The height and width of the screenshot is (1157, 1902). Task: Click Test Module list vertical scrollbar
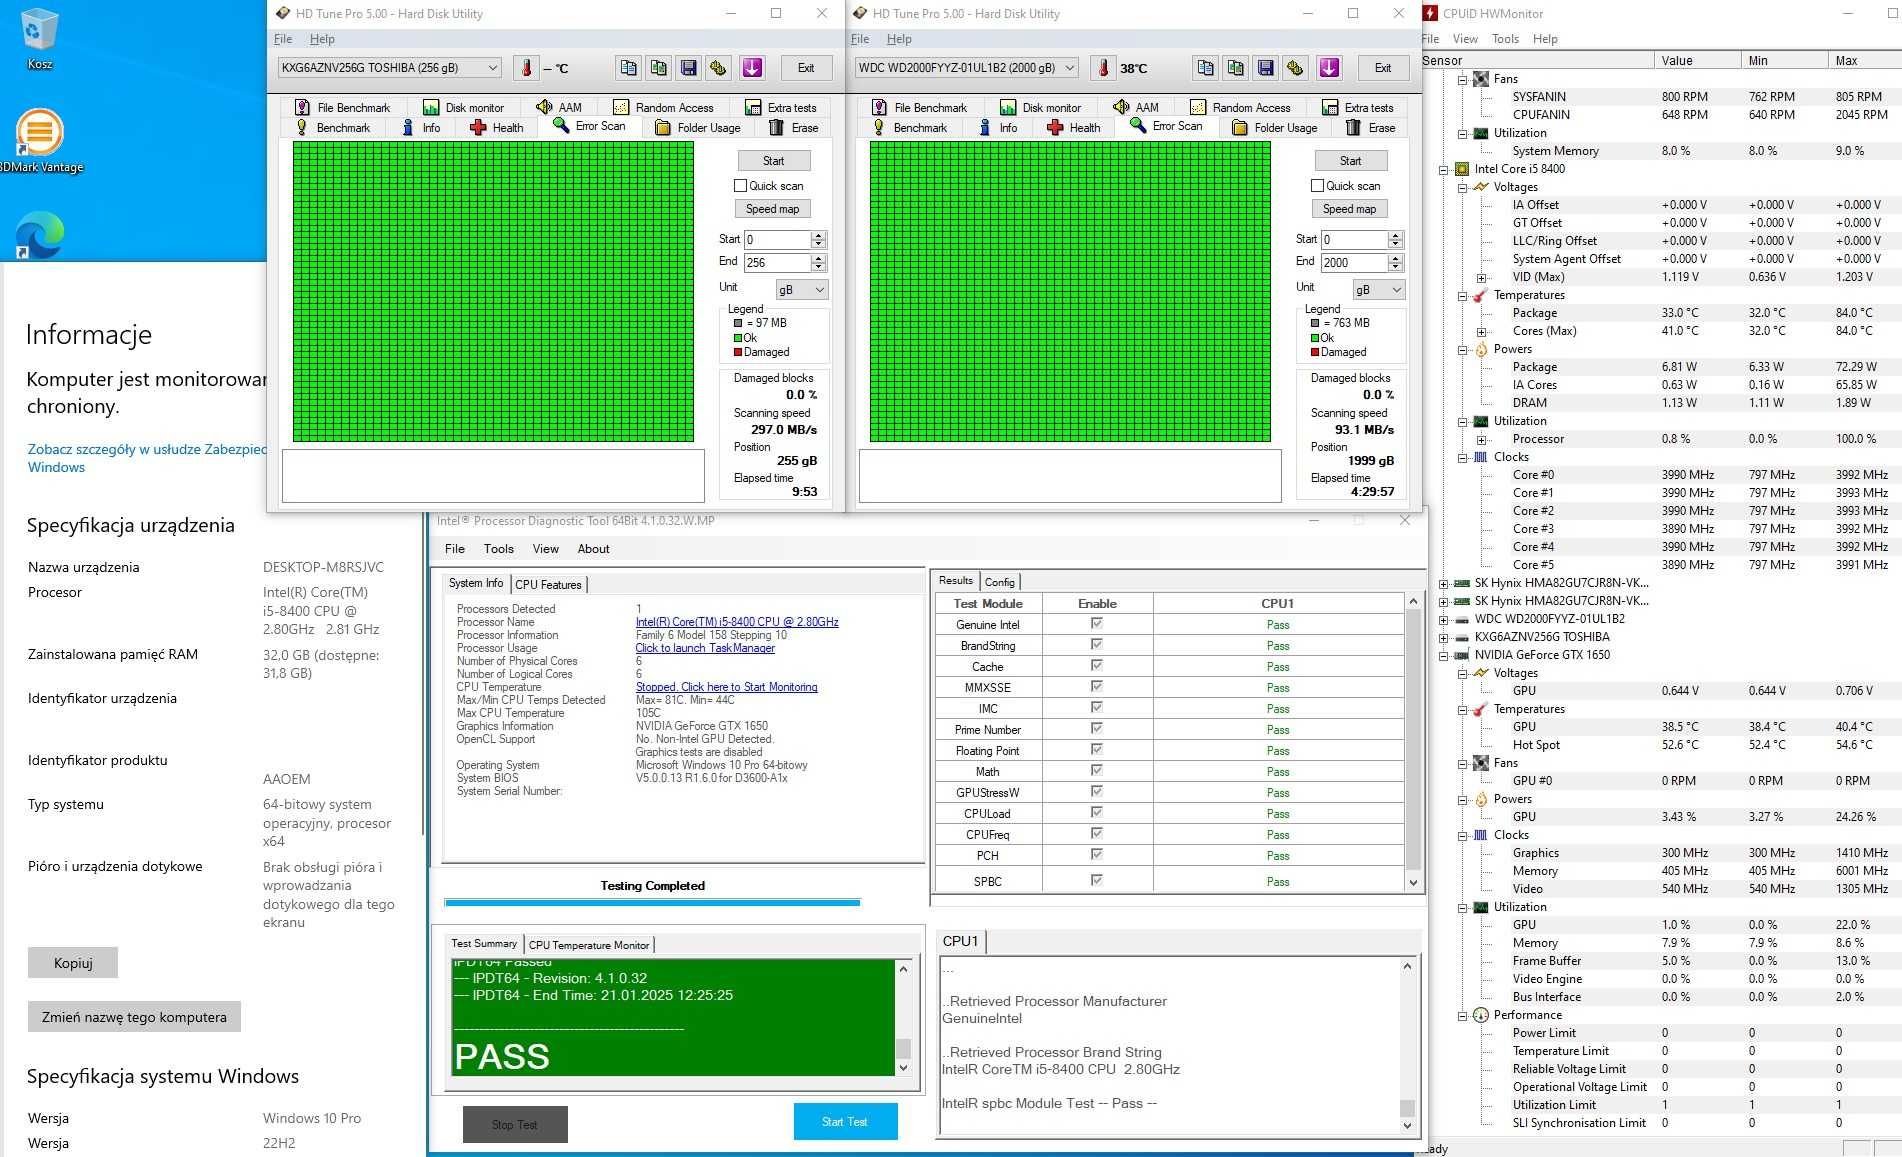click(x=1413, y=741)
